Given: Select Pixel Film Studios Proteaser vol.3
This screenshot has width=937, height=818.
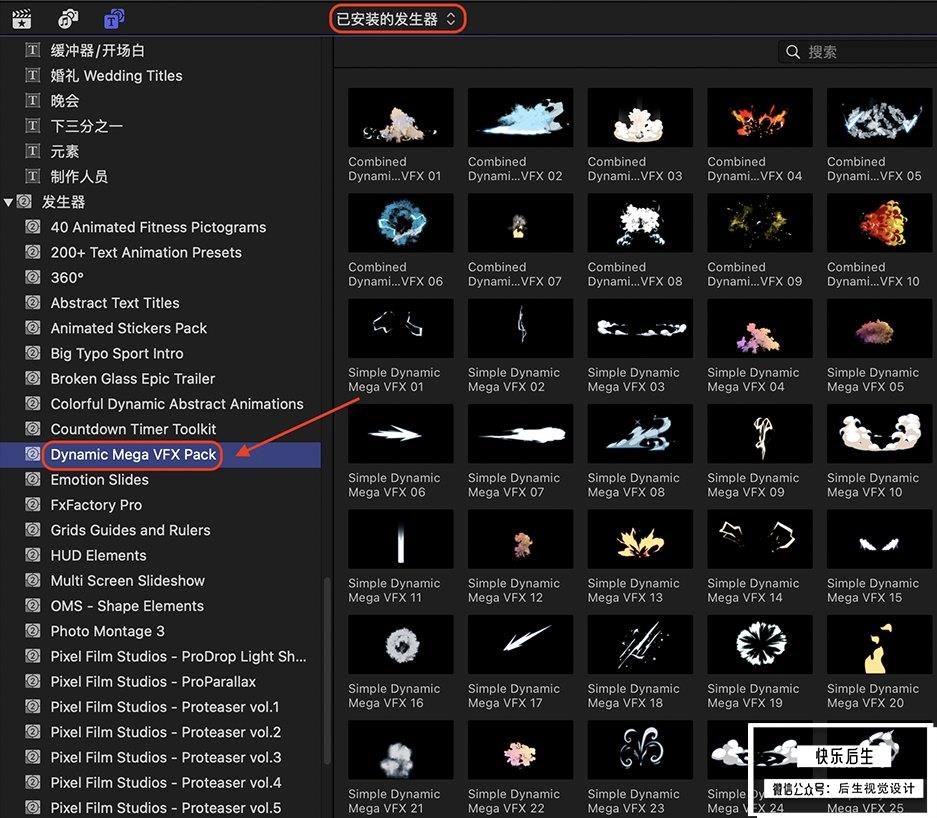Looking at the screenshot, I should 166,758.
